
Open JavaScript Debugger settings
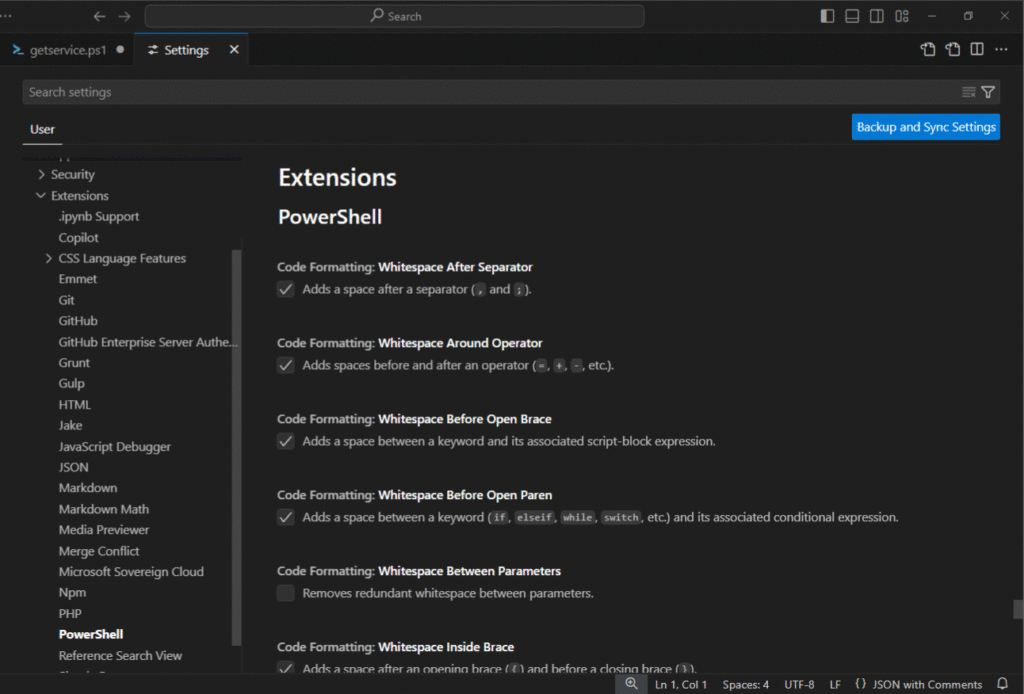coord(114,447)
